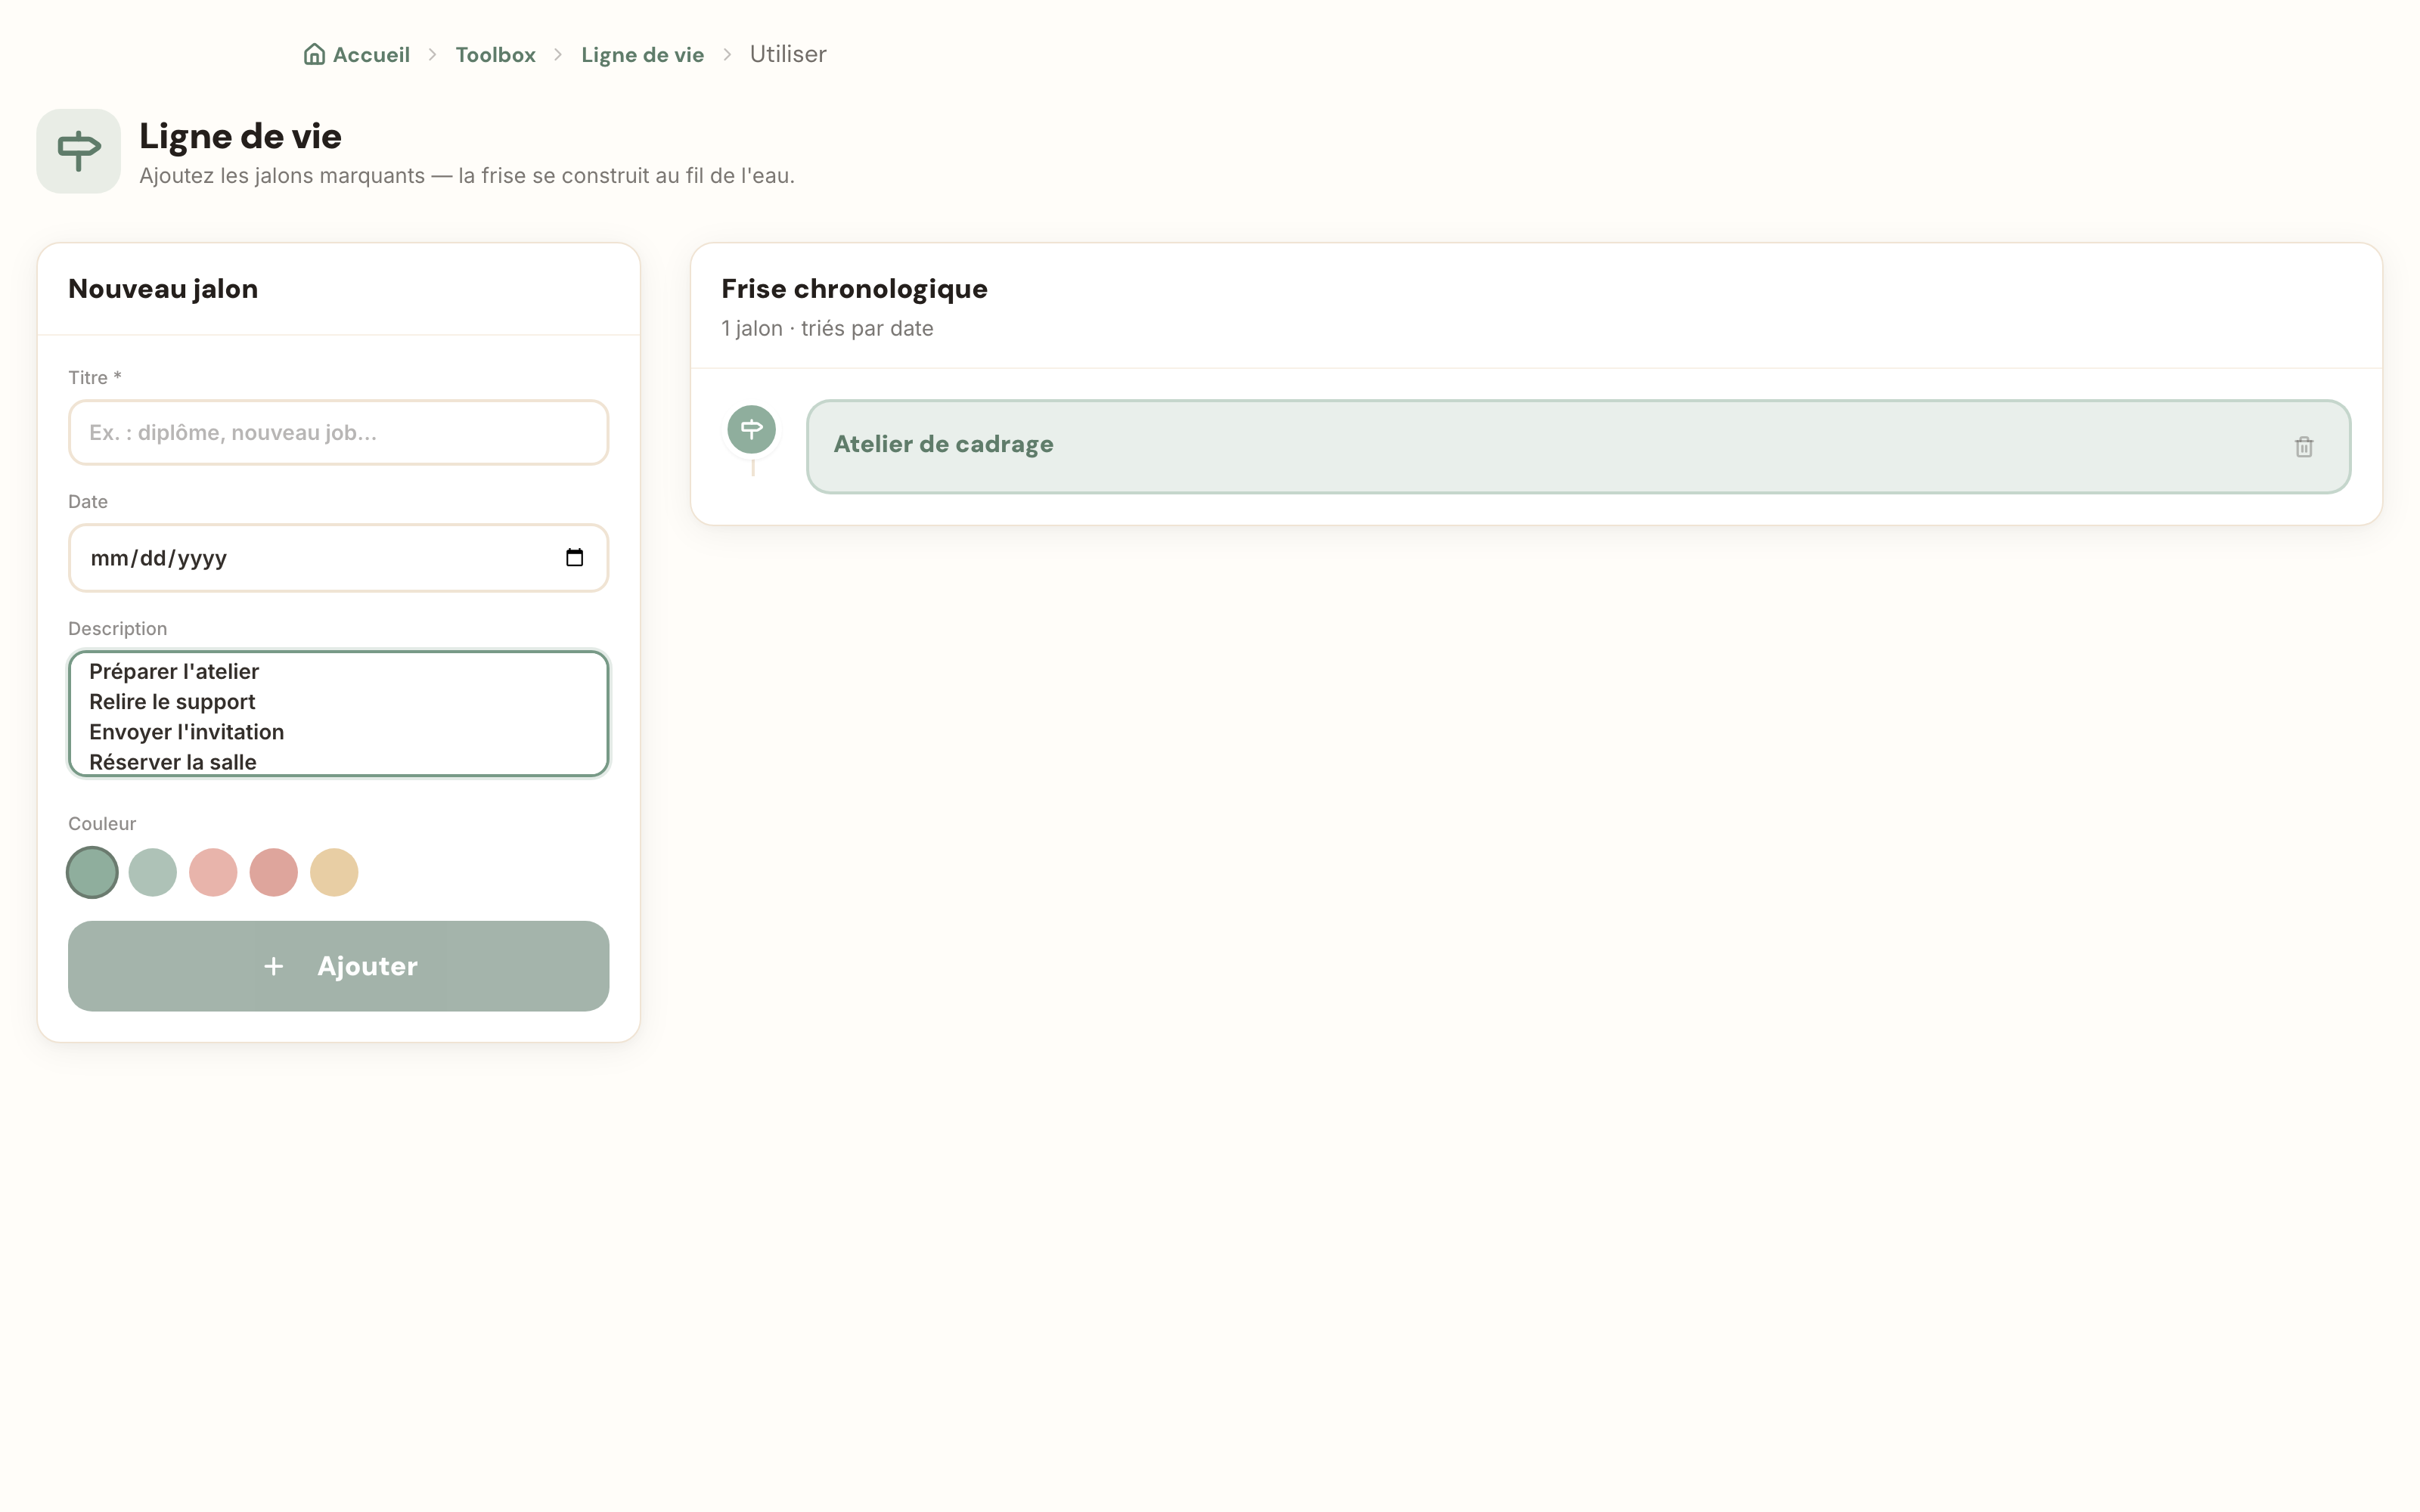Pick the dusty rose color swatch
This screenshot has width=2420, height=1512.
273,872
